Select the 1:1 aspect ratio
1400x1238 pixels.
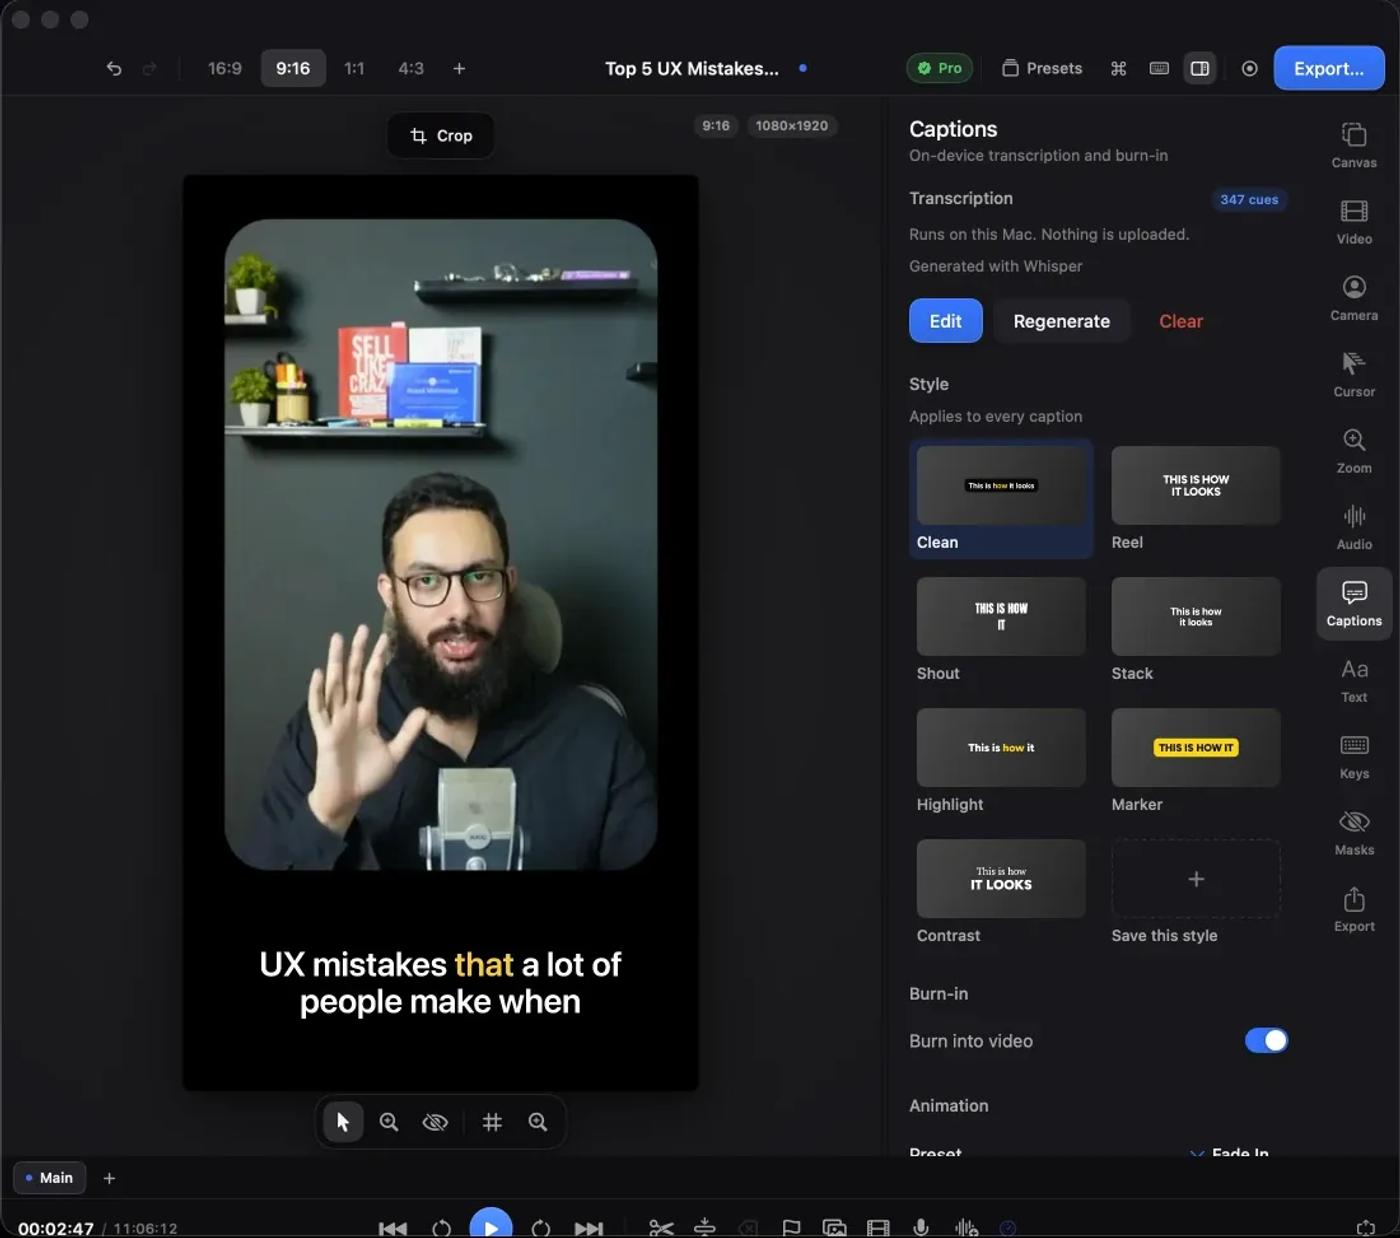coord(354,68)
